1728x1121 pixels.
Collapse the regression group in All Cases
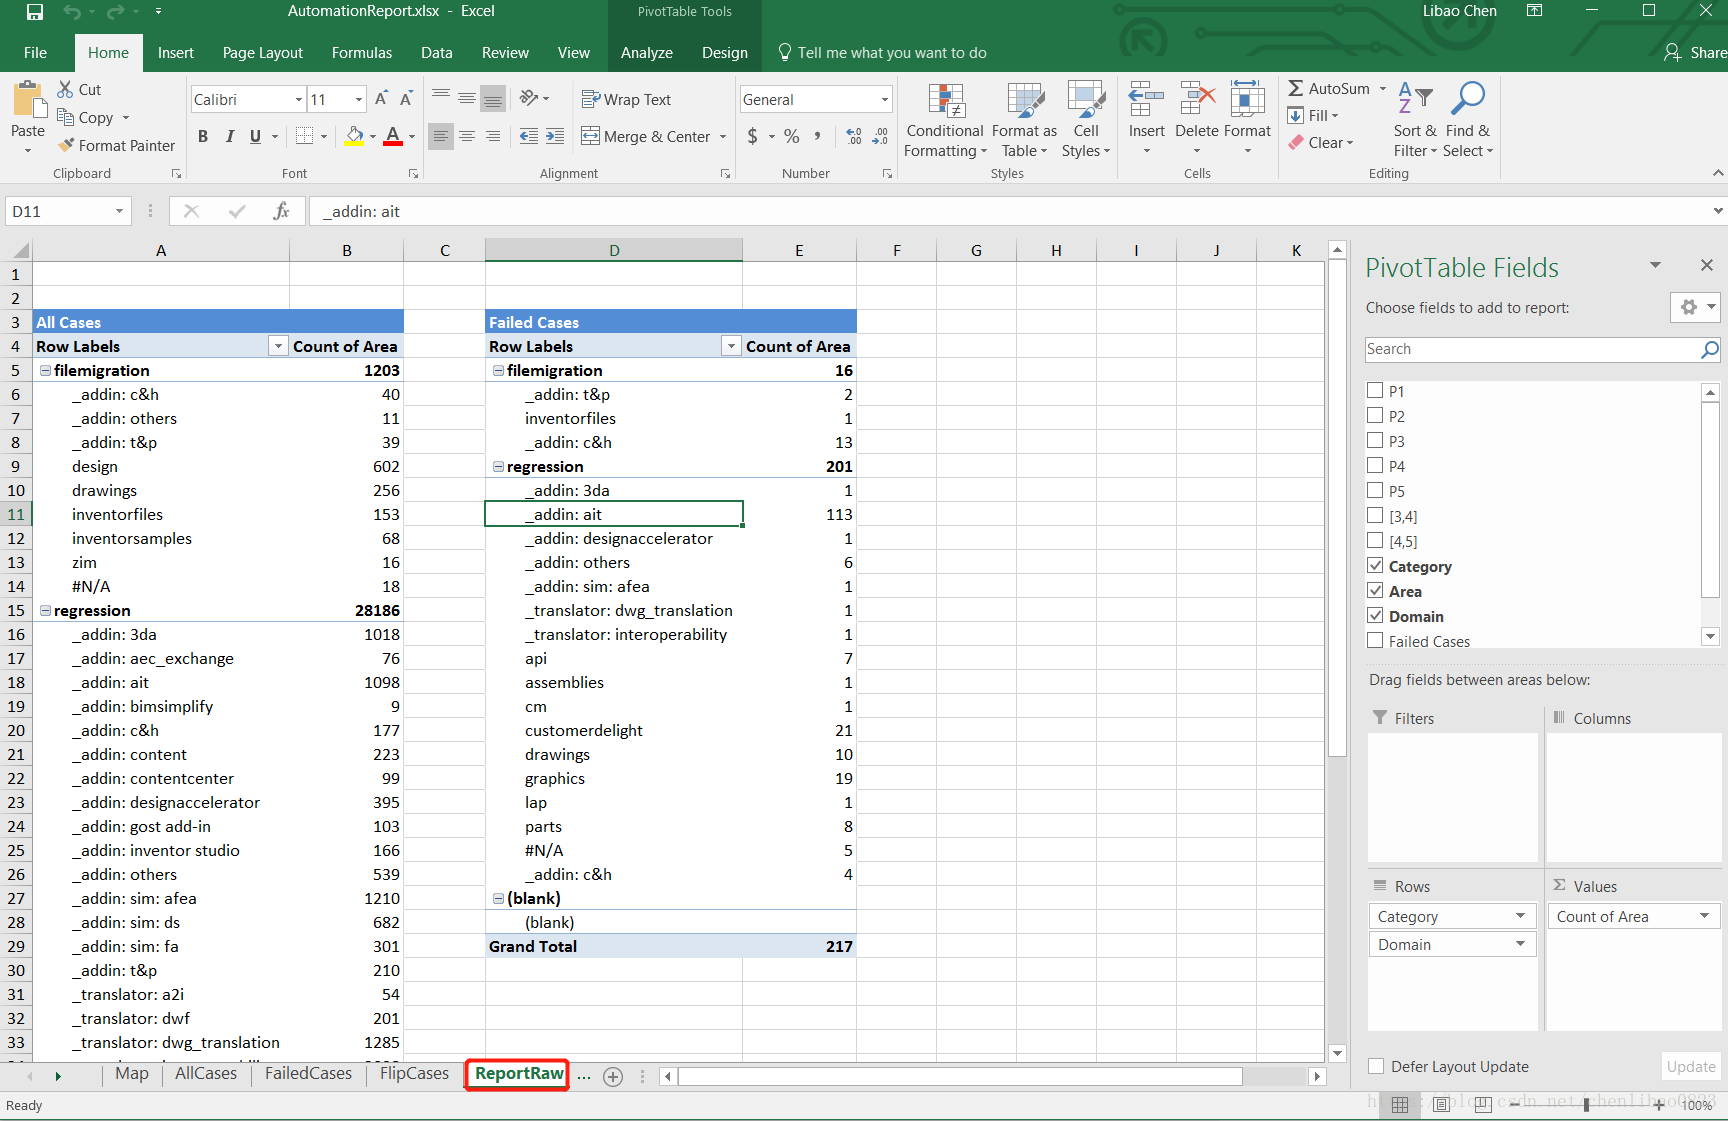point(44,610)
